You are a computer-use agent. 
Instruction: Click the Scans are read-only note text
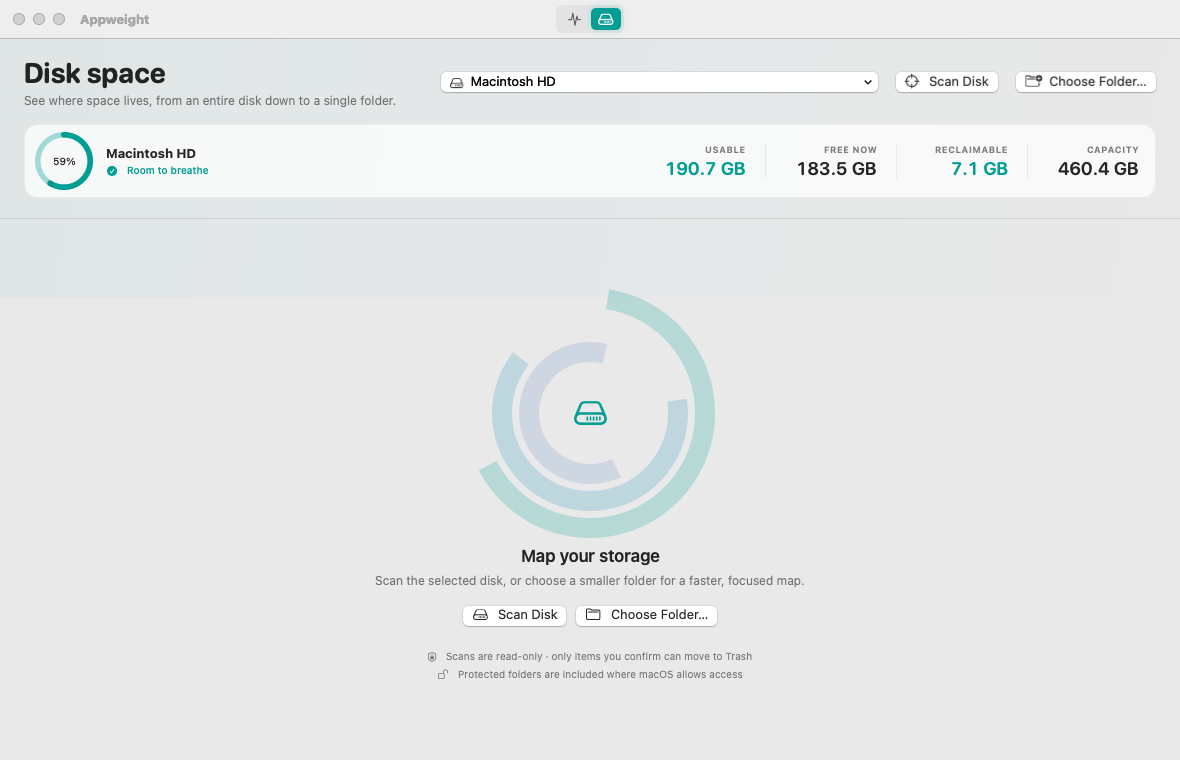click(599, 657)
